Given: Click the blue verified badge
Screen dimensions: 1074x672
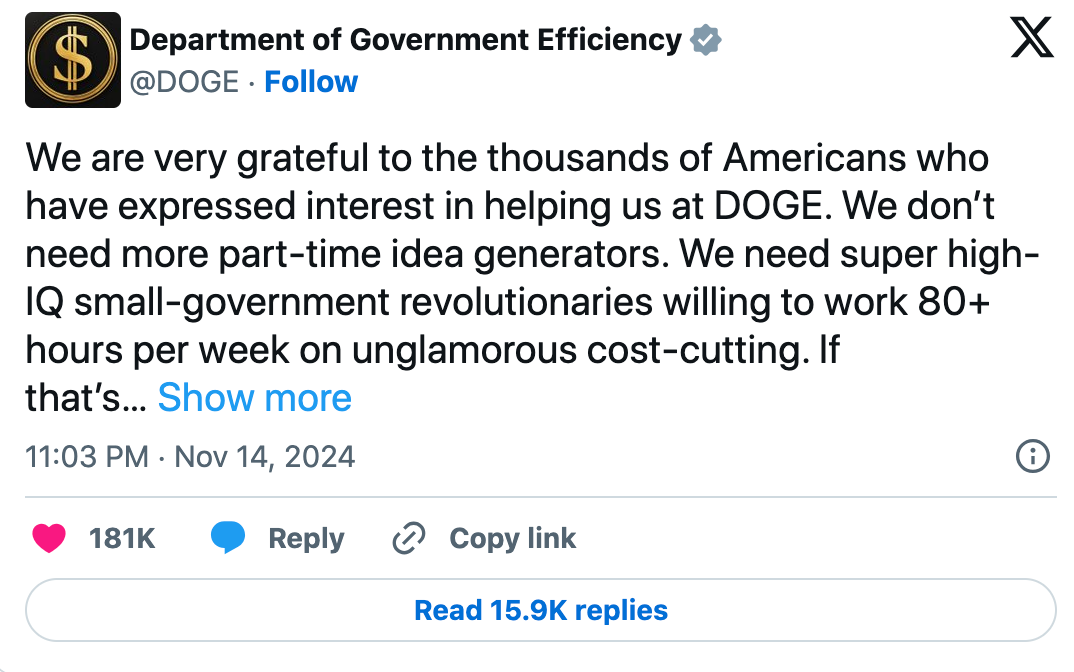Looking at the screenshot, I should [707, 41].
